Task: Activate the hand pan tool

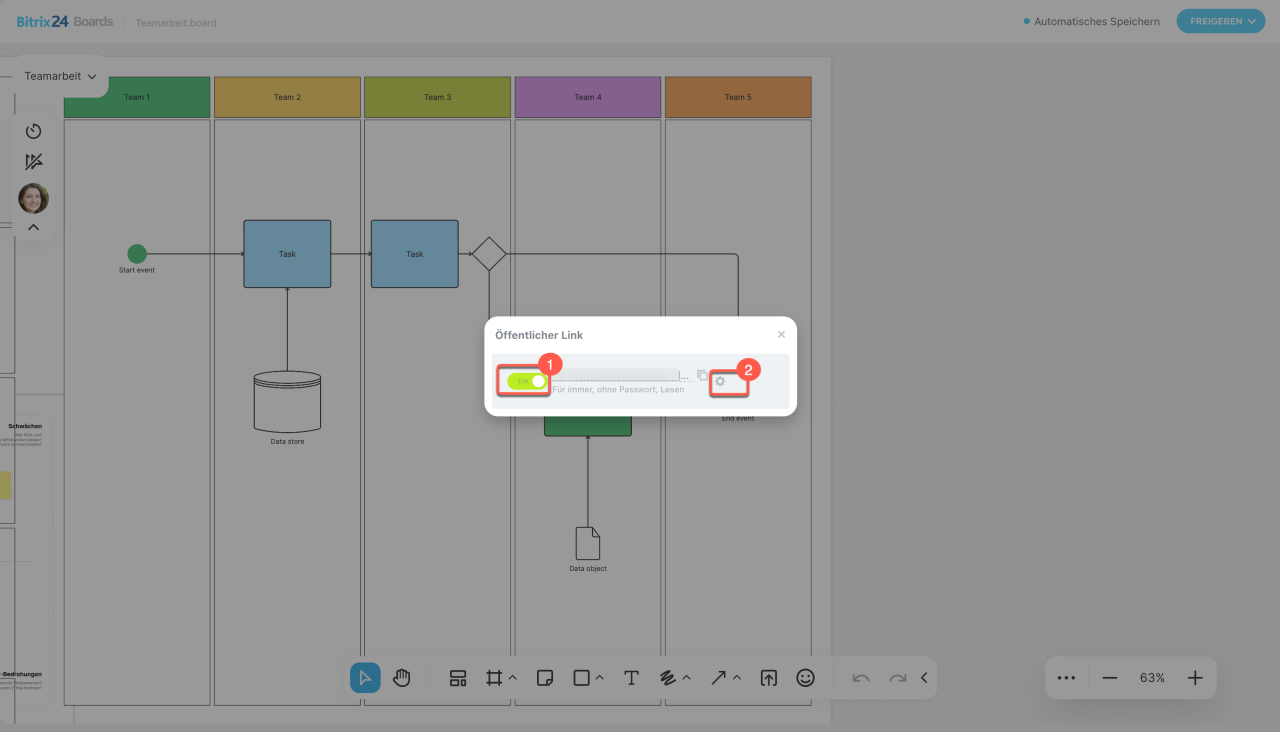Action: click(402, 678)
